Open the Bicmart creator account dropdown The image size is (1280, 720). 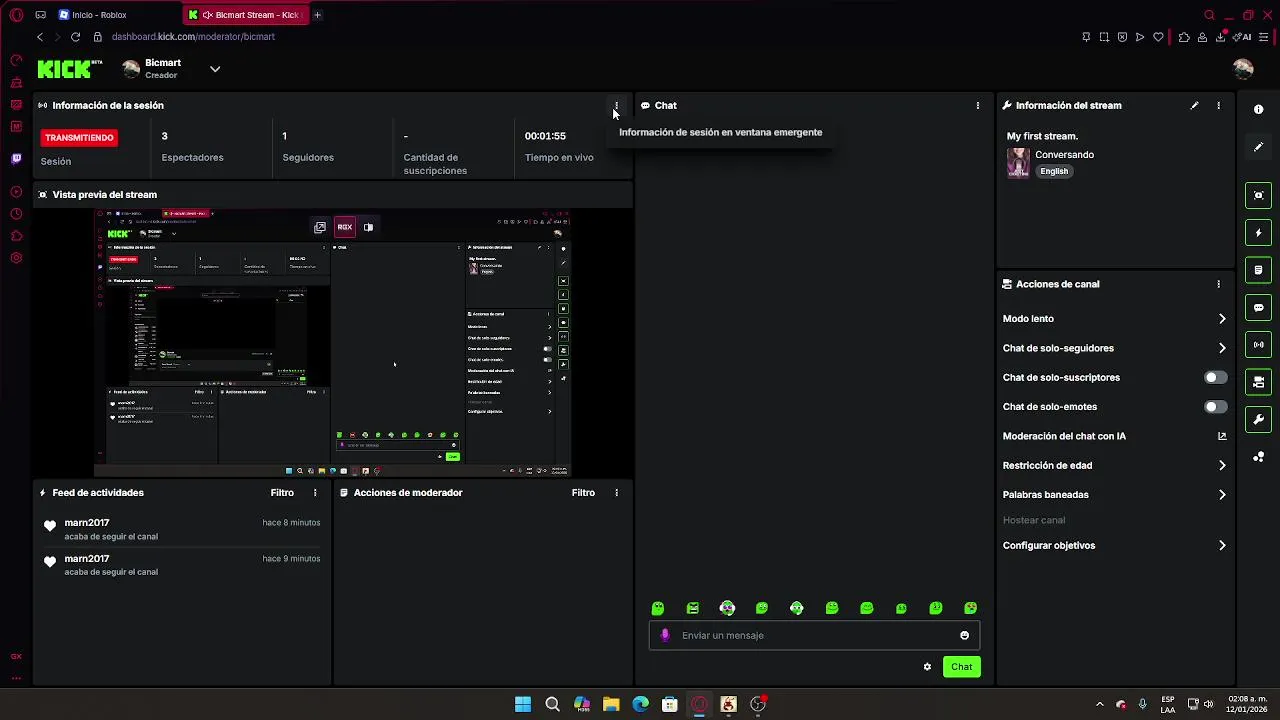click(215, 69)
